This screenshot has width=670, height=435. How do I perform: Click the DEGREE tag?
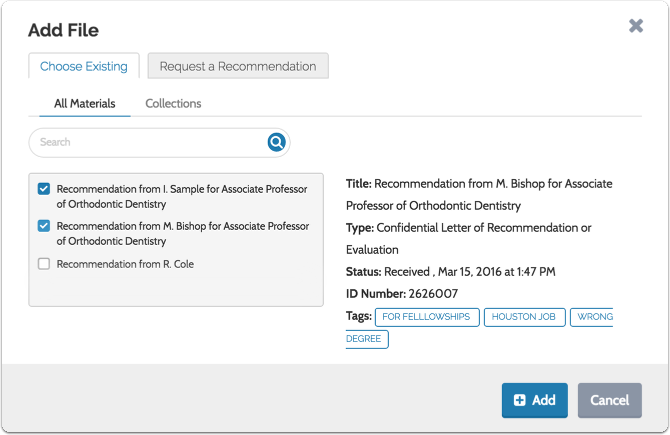[367, 339]
